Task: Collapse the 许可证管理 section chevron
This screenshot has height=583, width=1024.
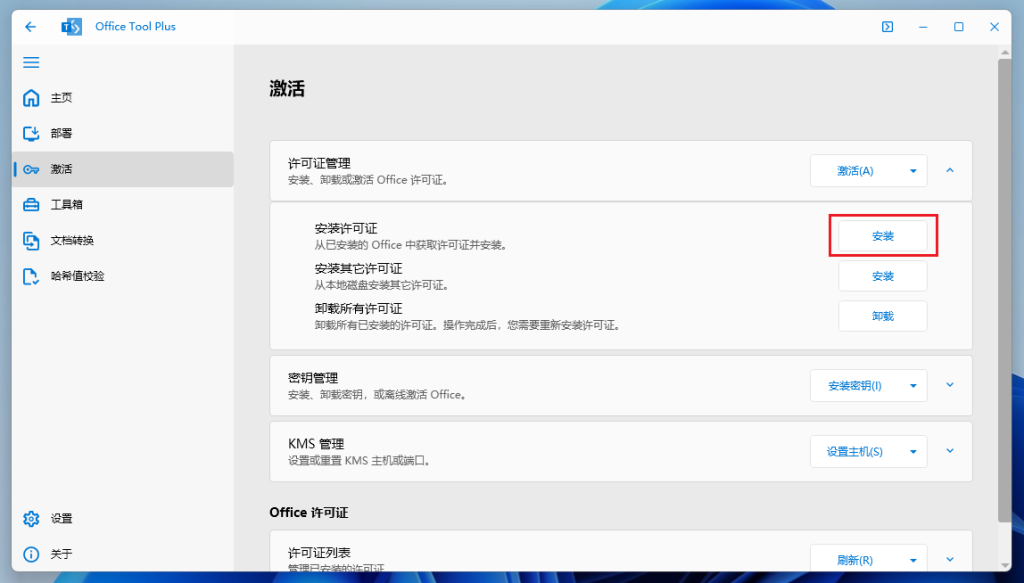Action: pyautogui.click(x=950, y=170)
